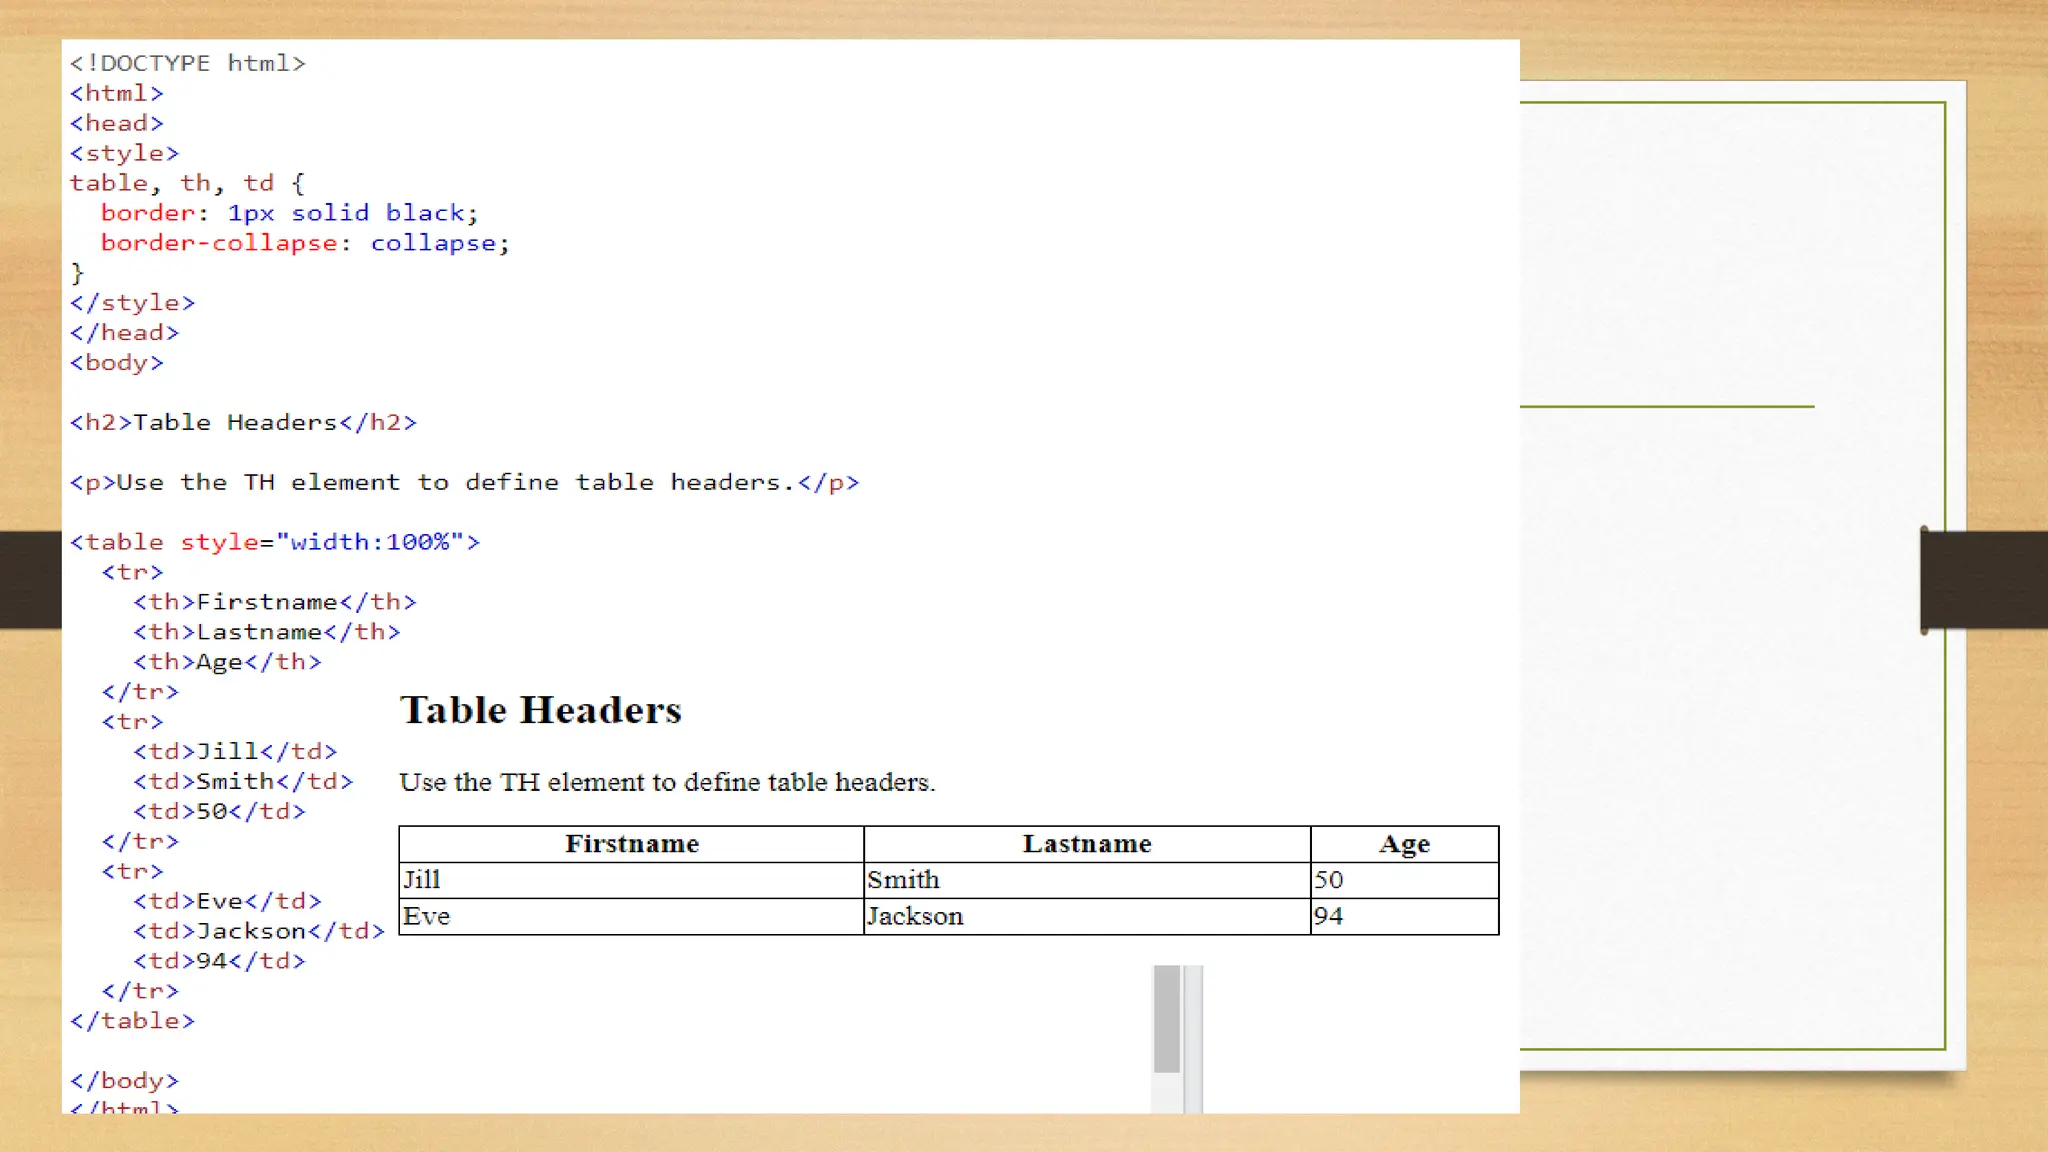Click the vertical scrollbar thumb below the table

[1166, 1018]
